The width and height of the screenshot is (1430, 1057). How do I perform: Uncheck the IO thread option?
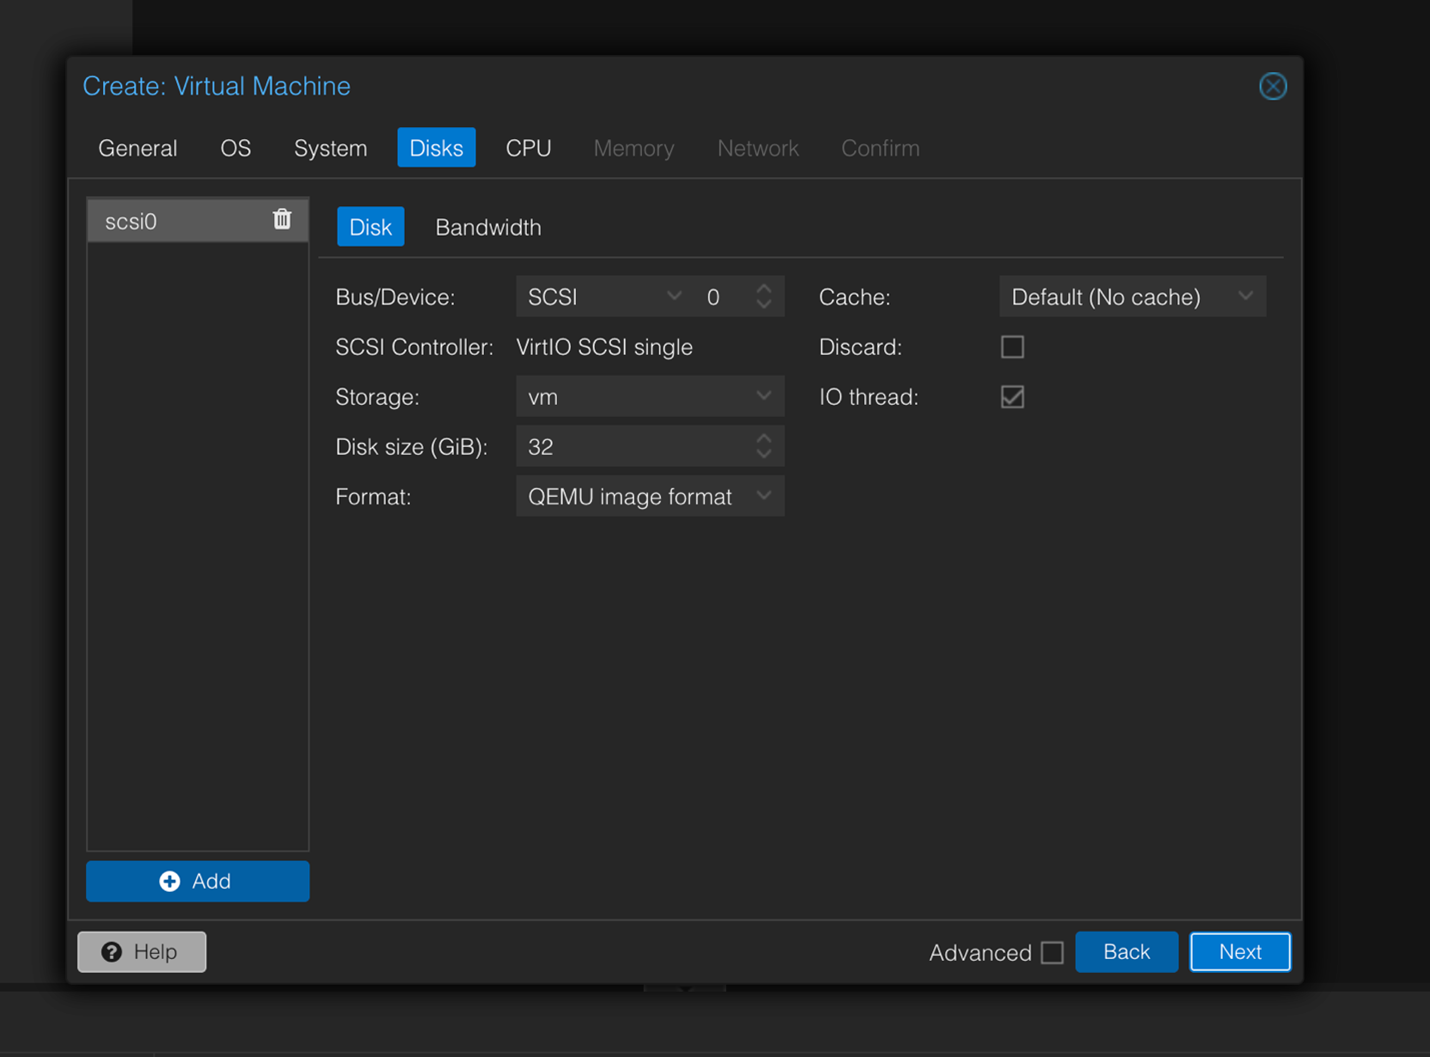tap(1012, 397)
